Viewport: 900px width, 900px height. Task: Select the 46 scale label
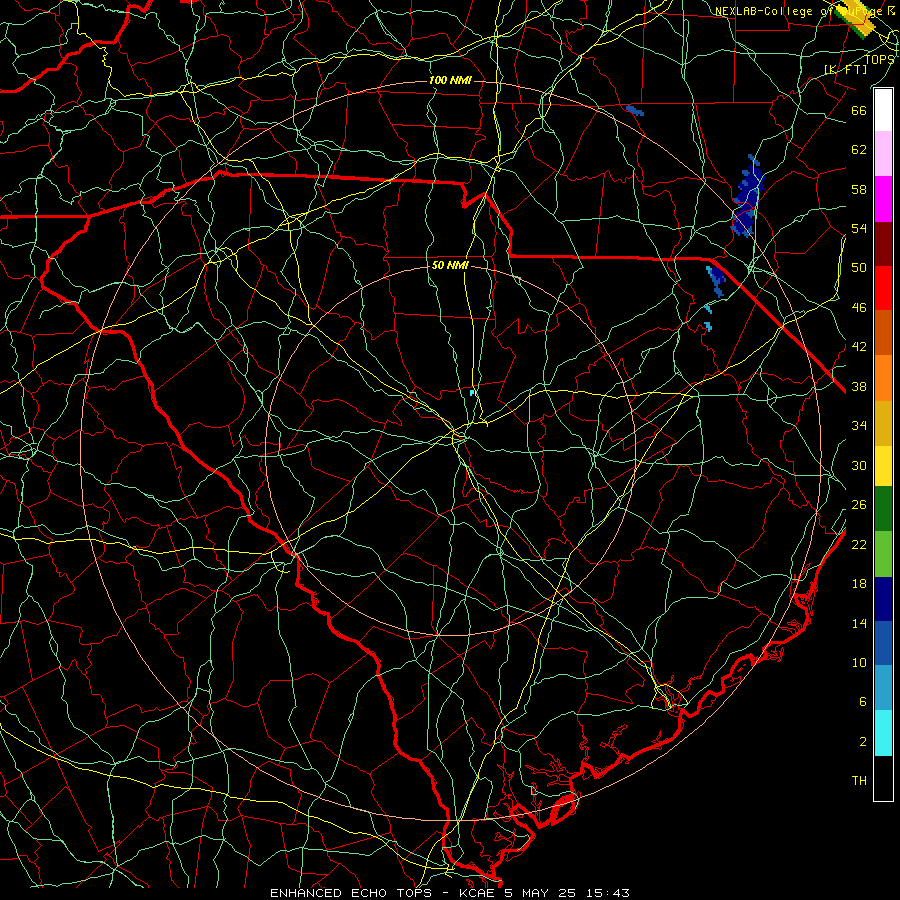click(x=859, y=307)
